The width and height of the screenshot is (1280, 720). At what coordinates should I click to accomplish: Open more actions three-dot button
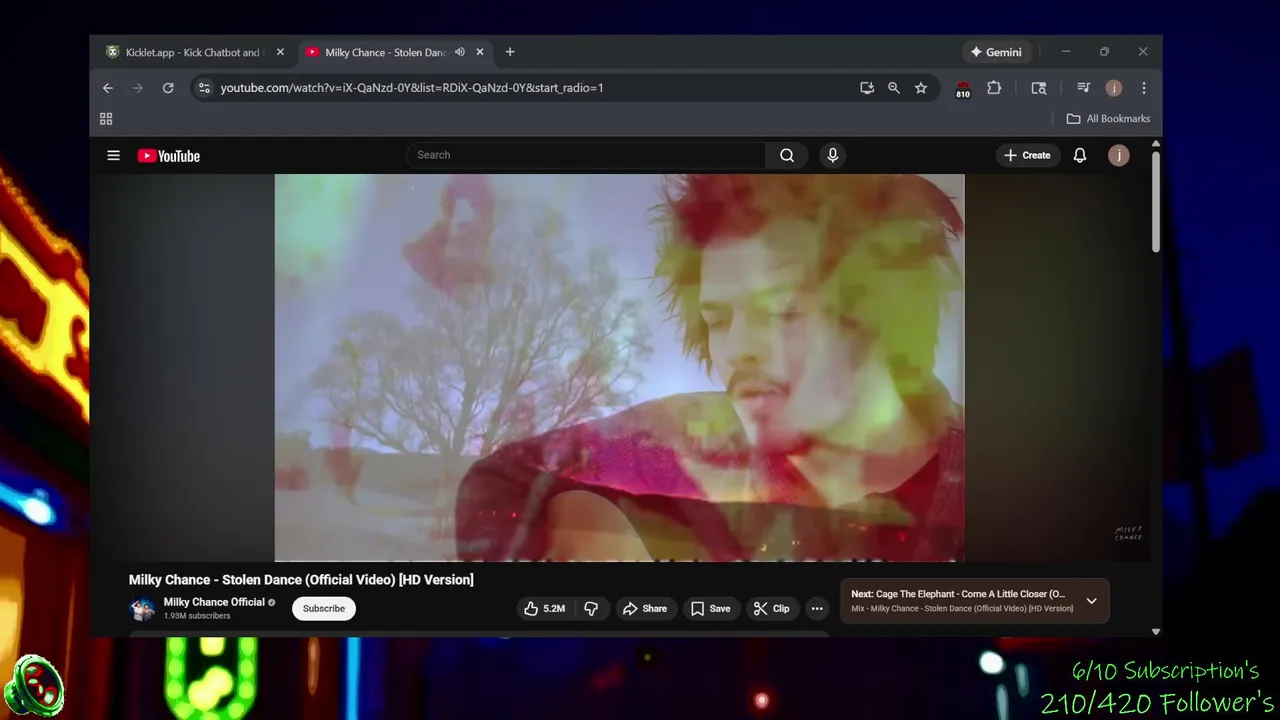click(817, 608)
